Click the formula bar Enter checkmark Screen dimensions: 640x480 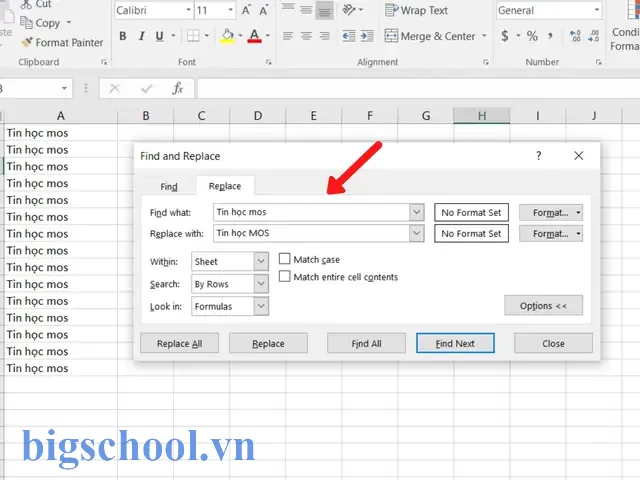click(x=147, y=88)
